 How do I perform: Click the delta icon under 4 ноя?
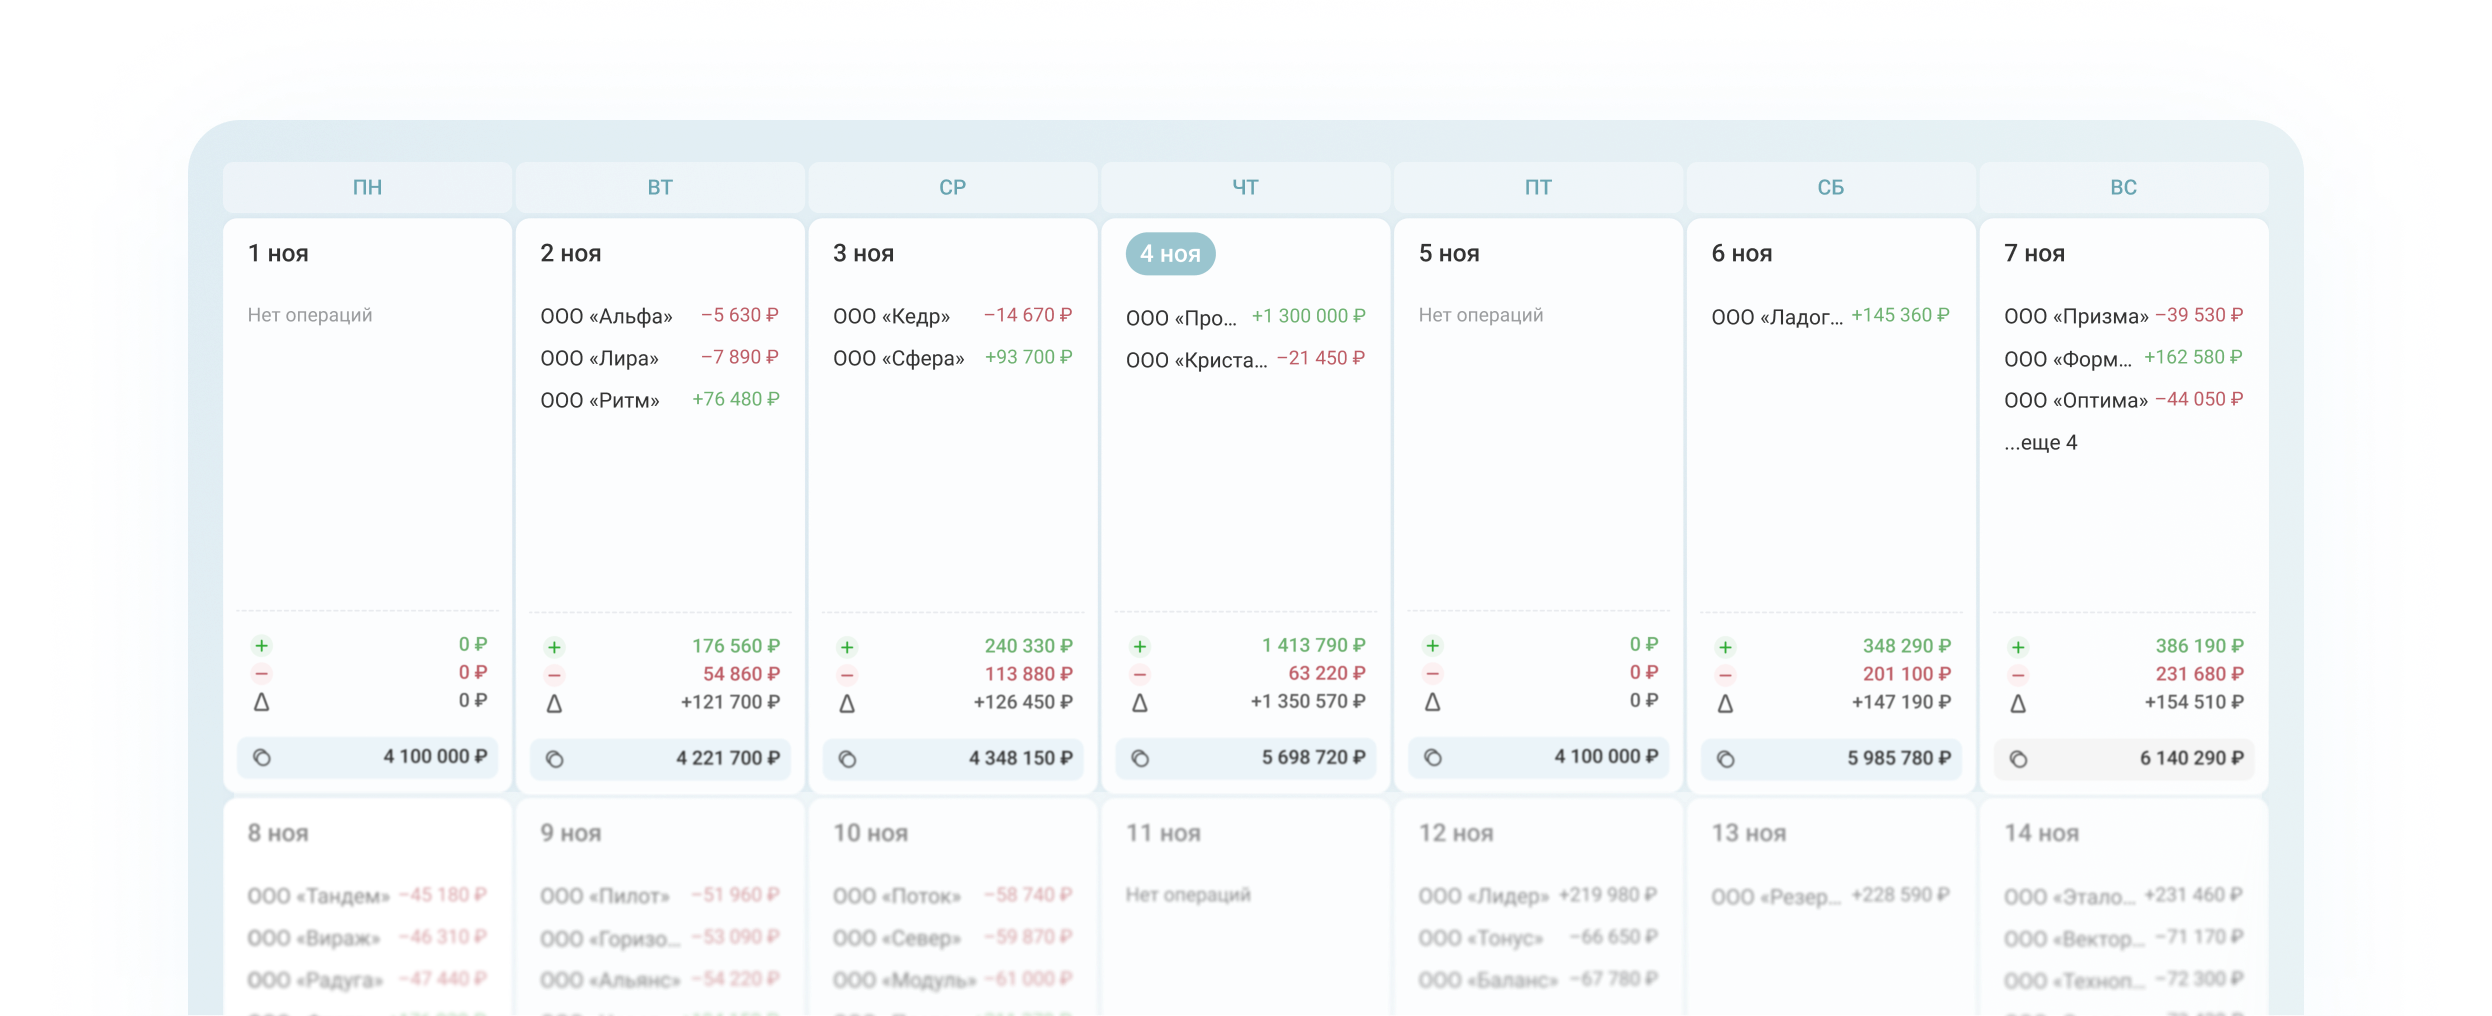(1140, 703)
